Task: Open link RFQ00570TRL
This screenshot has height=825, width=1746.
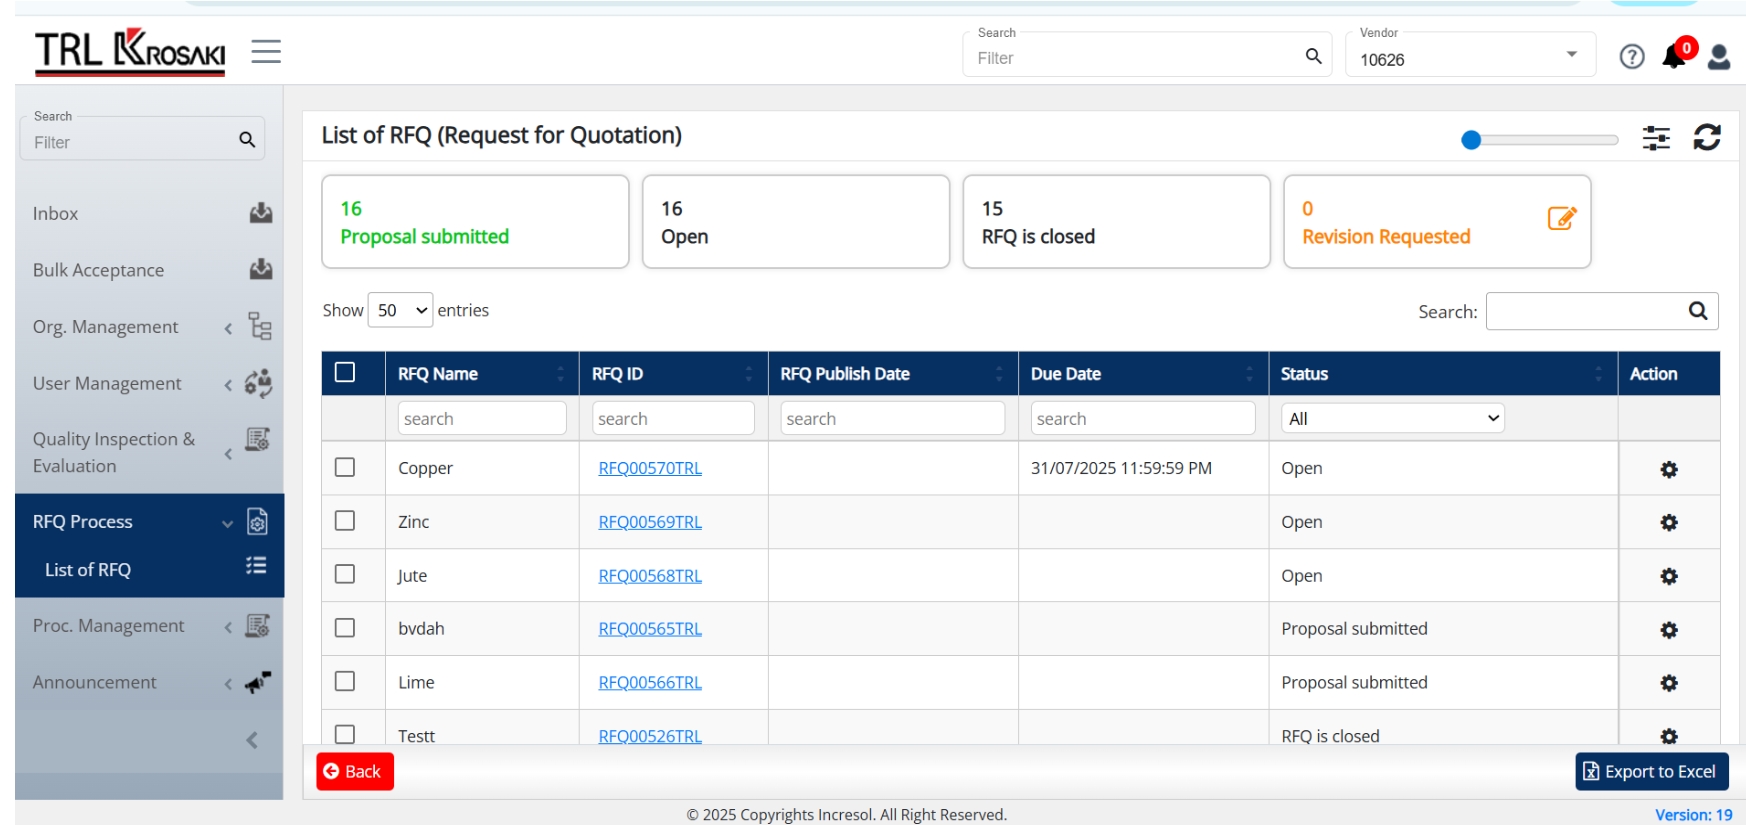Action: (x=650, y=468)
